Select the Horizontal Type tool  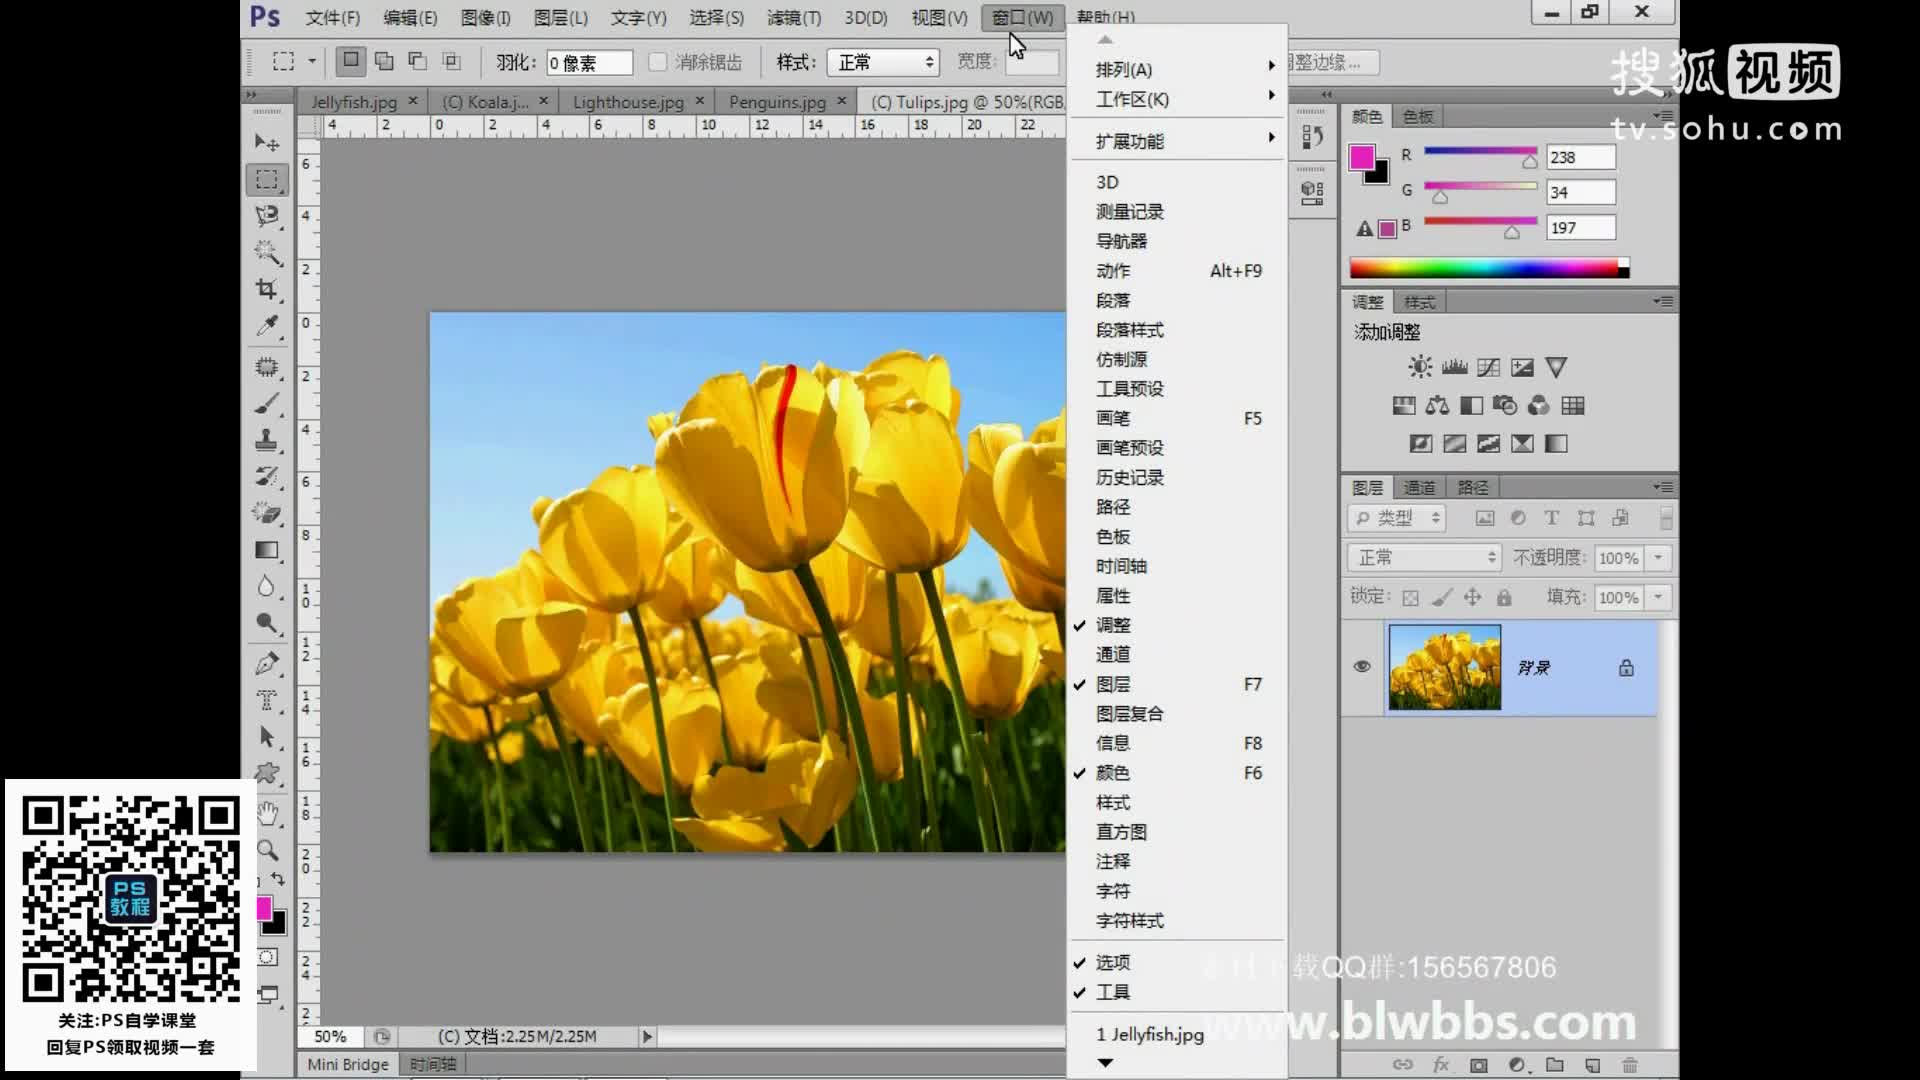tap(266, 700)
